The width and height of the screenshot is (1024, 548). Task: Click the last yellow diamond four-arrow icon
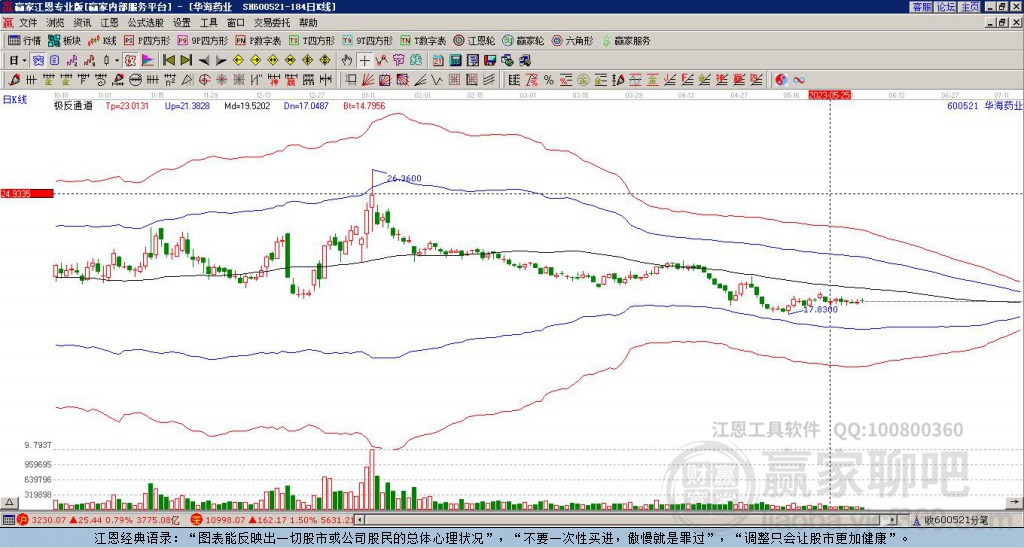[325, 61]
